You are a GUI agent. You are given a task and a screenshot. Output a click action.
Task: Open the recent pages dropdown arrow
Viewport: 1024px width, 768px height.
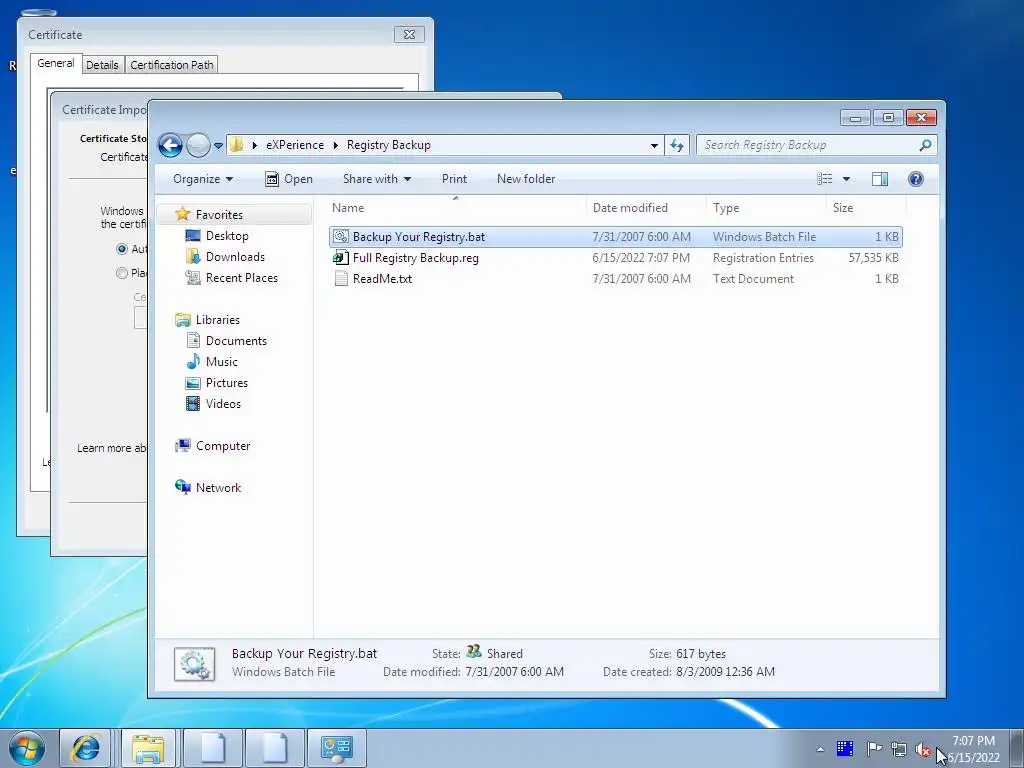[x=218, y=146]
